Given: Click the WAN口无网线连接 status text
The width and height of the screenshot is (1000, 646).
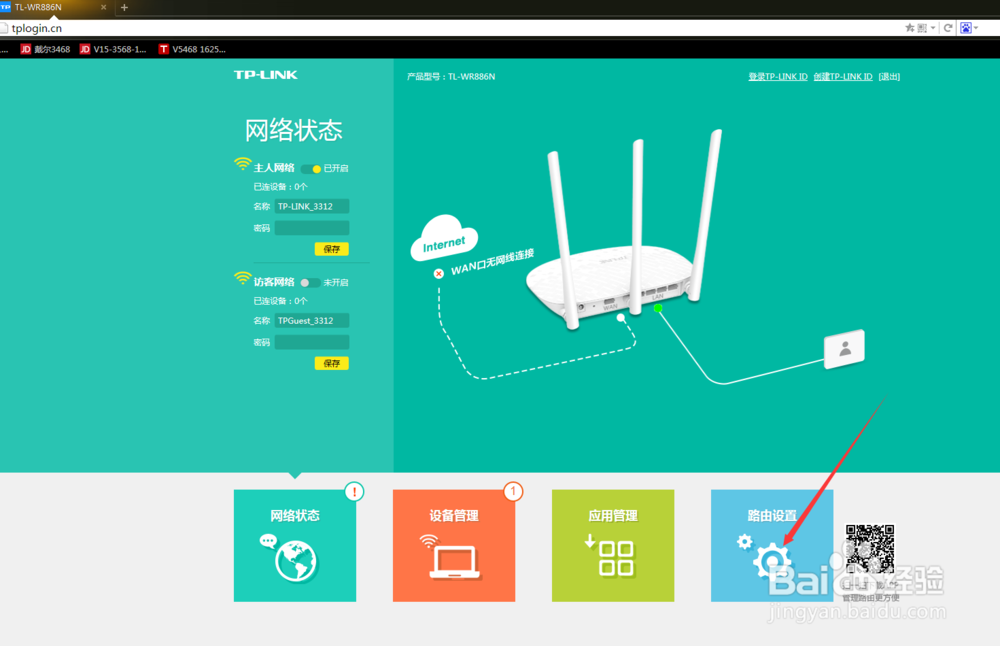Looking at the screenshot, I should [492, 262].
